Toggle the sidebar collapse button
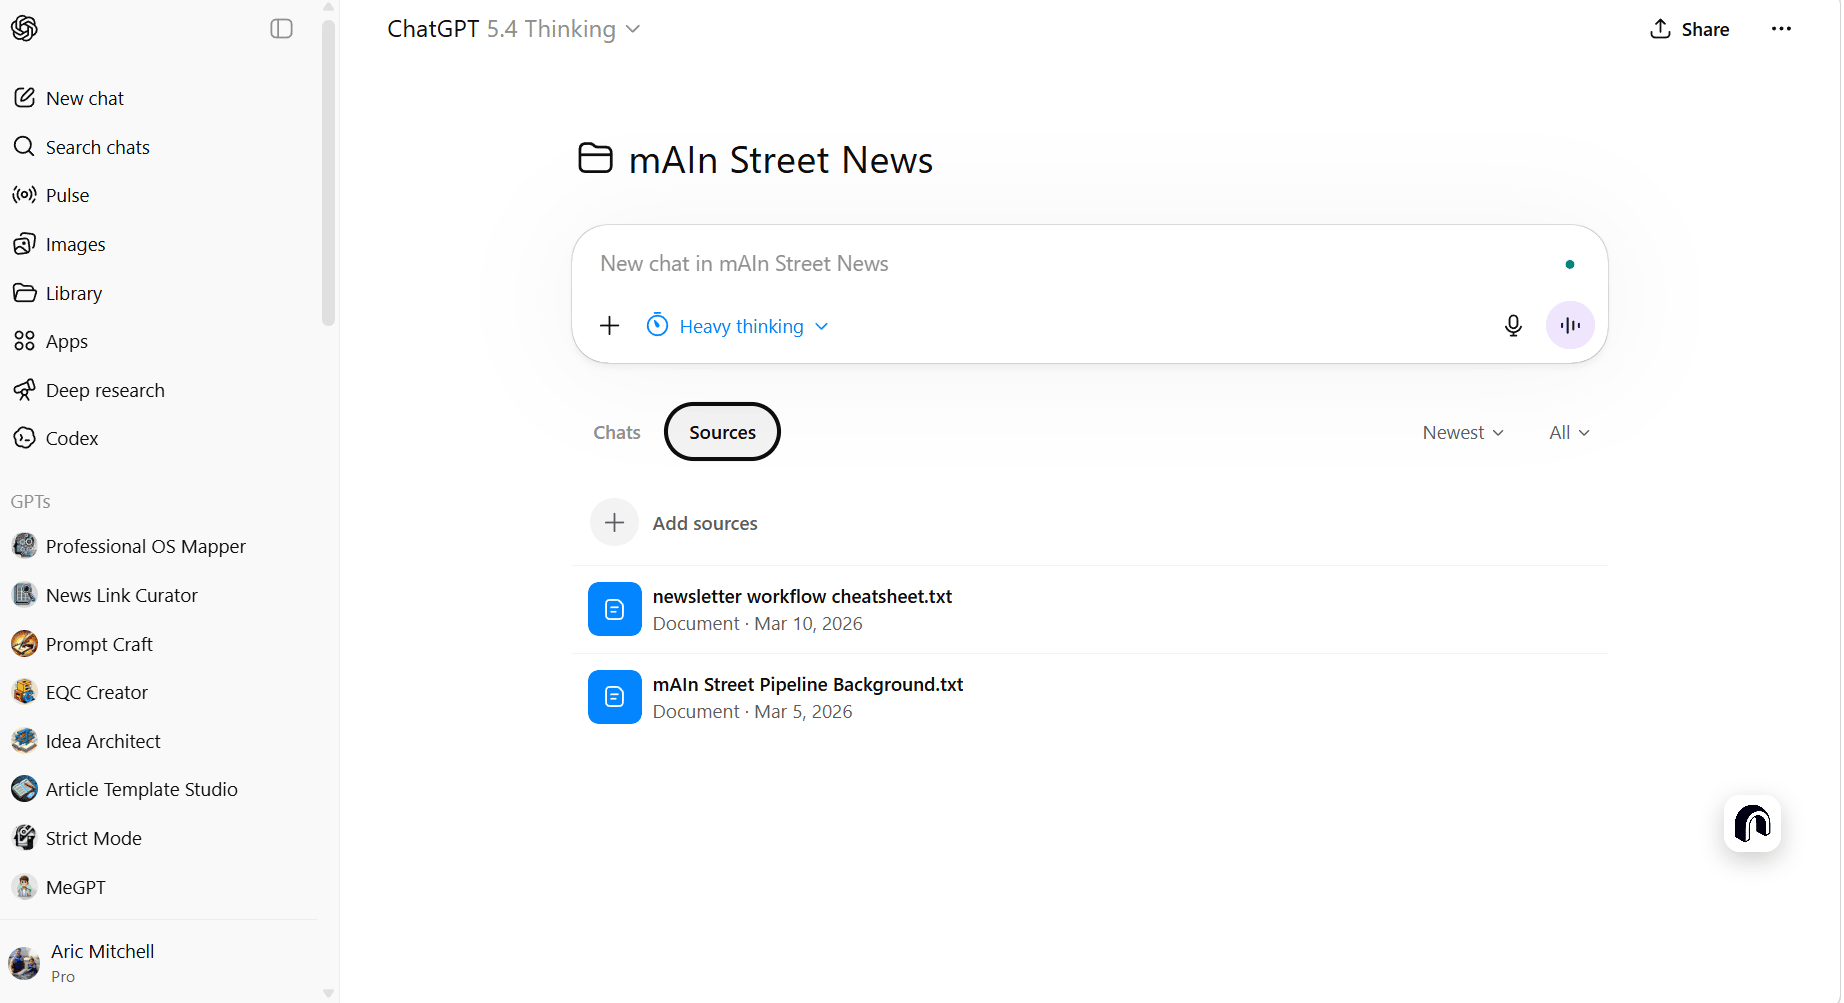Screen dimensions: 1844x1003 coord(282,29)
